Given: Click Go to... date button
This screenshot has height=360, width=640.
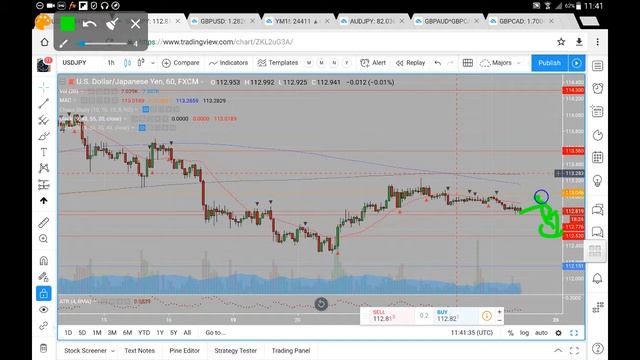Looking at the screenshot, I should coord(216,333).
